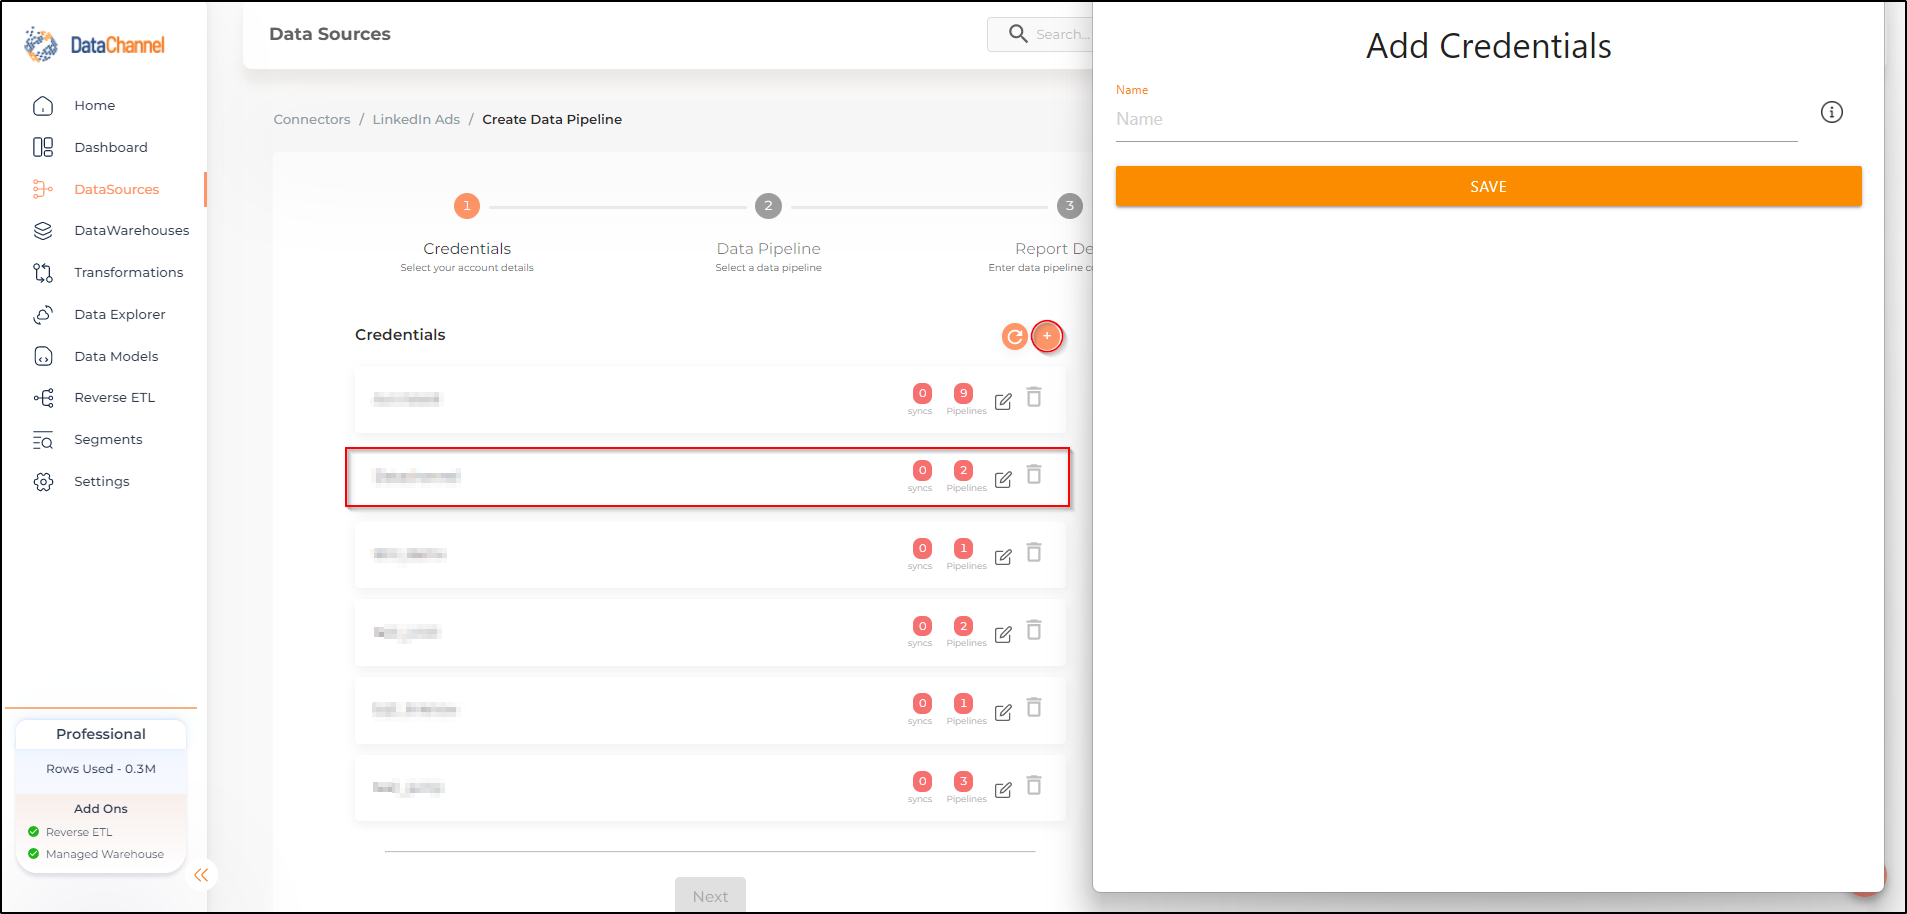Delete the credential with 3 pipelines
The height and width of the screenshot is (914, 1907).
click(1034, 785)
